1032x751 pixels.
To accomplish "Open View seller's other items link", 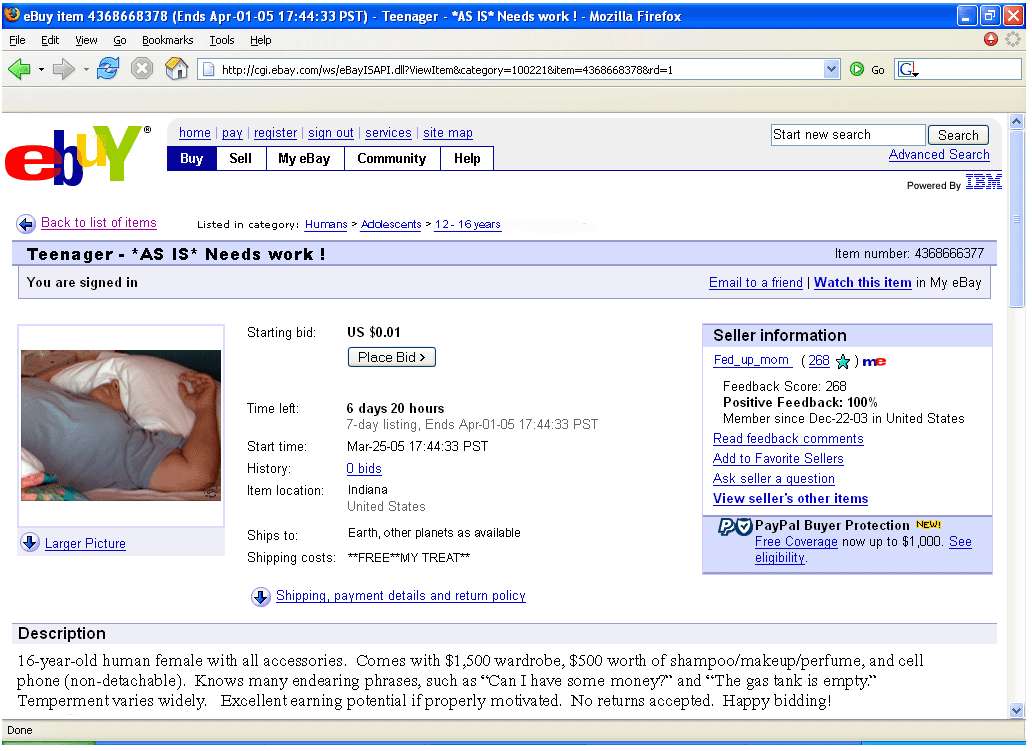I will click(790, 499).
